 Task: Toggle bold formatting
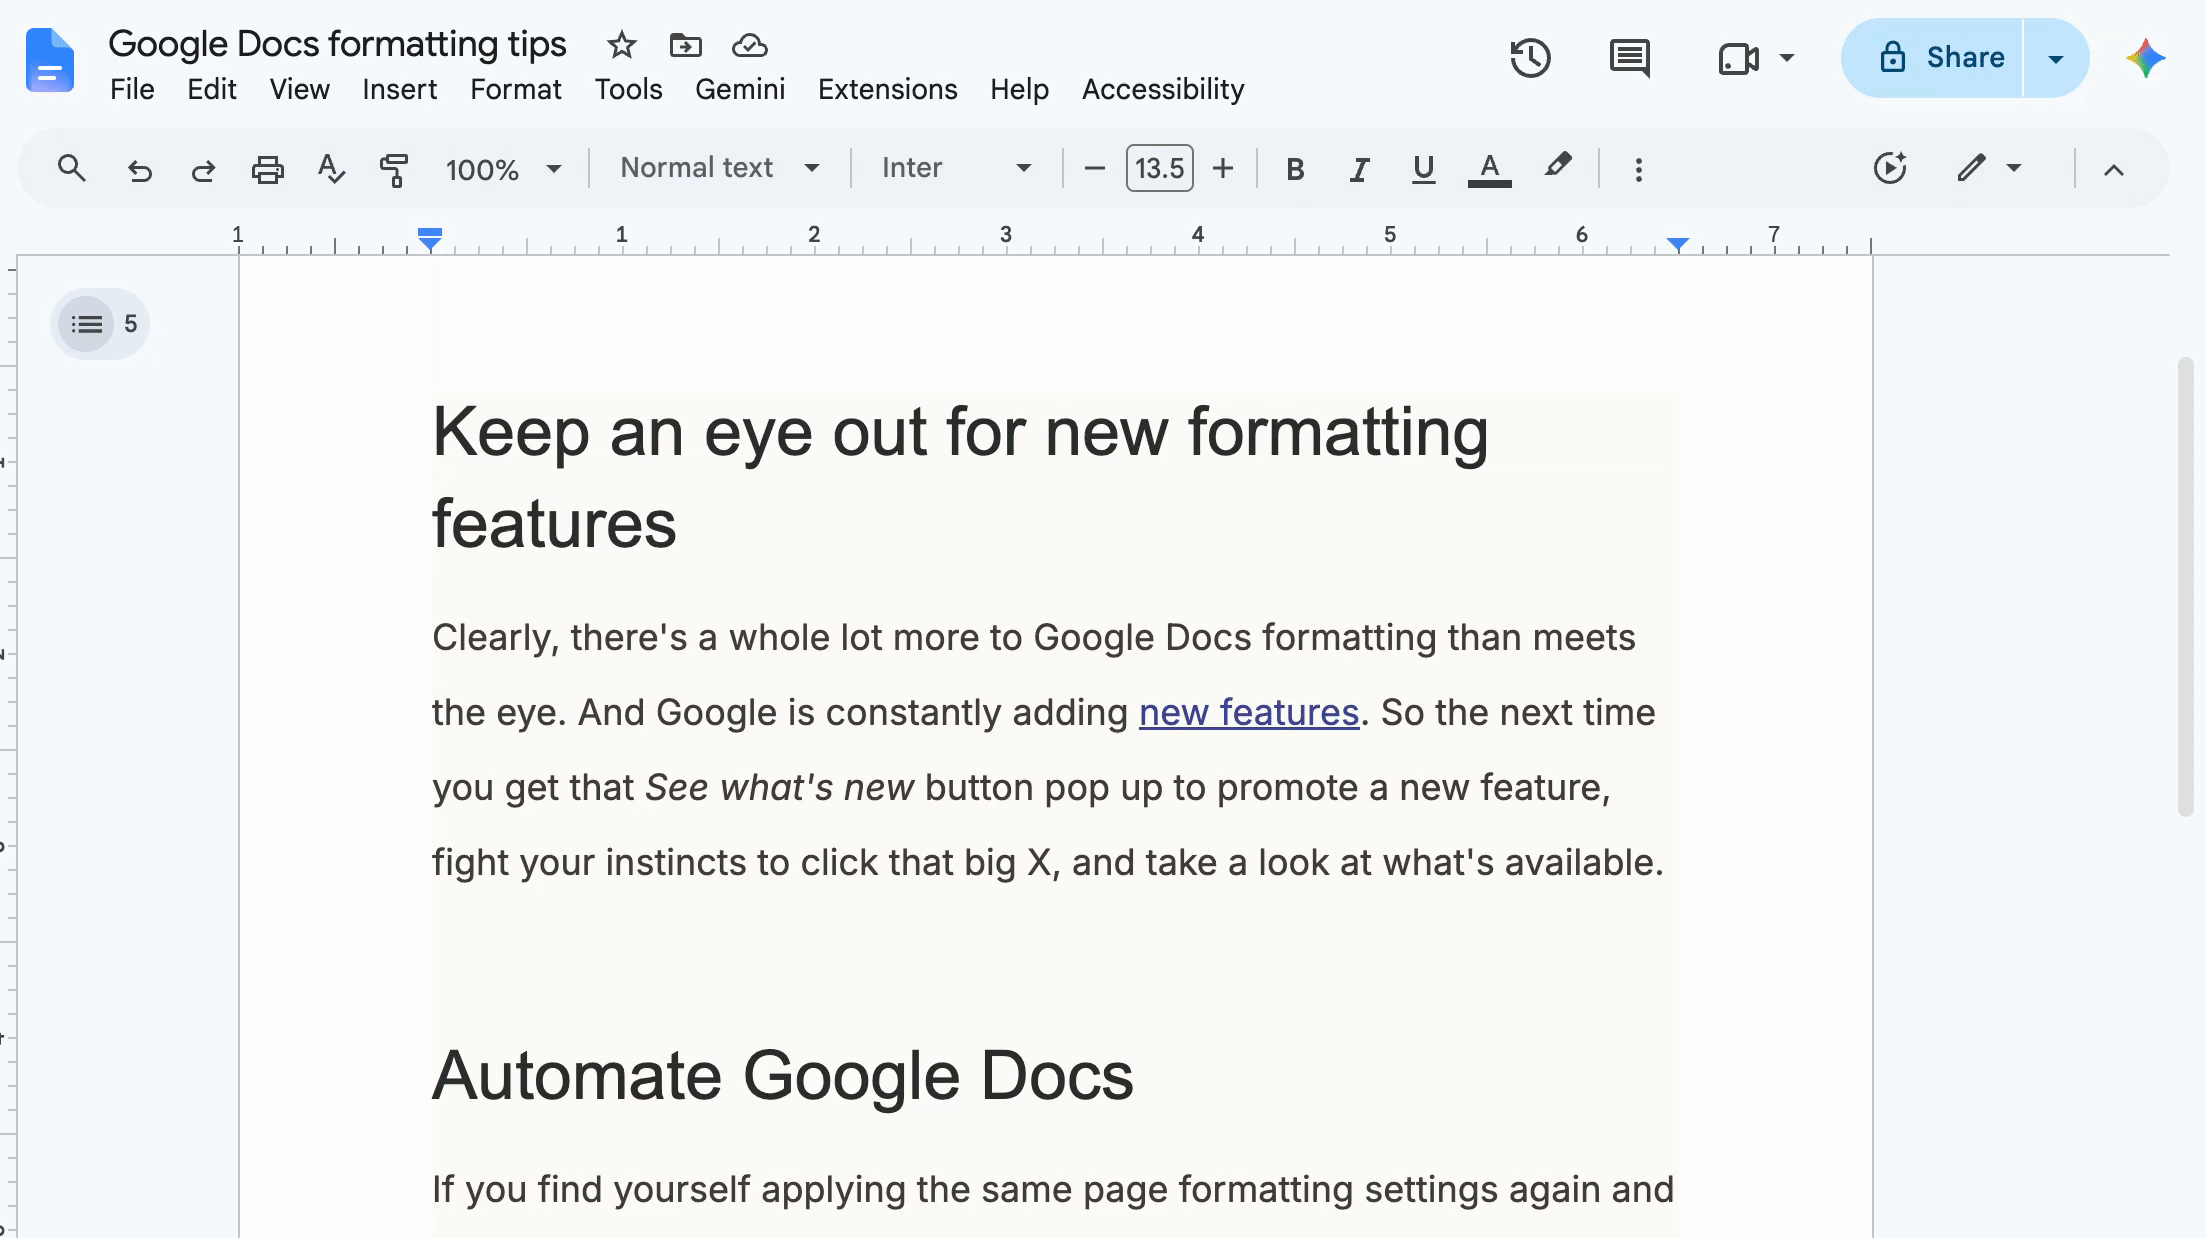coord(1295,169)
